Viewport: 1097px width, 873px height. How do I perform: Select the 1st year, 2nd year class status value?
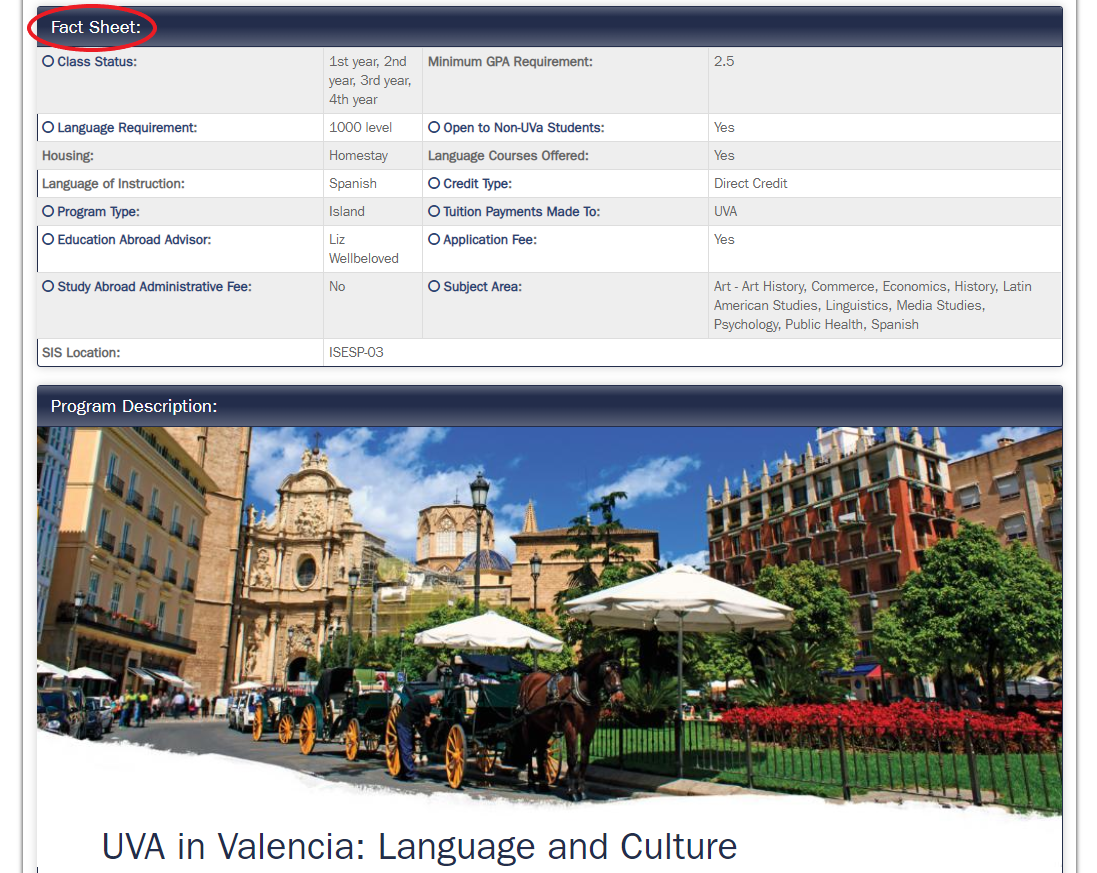(x=370, y=80)
